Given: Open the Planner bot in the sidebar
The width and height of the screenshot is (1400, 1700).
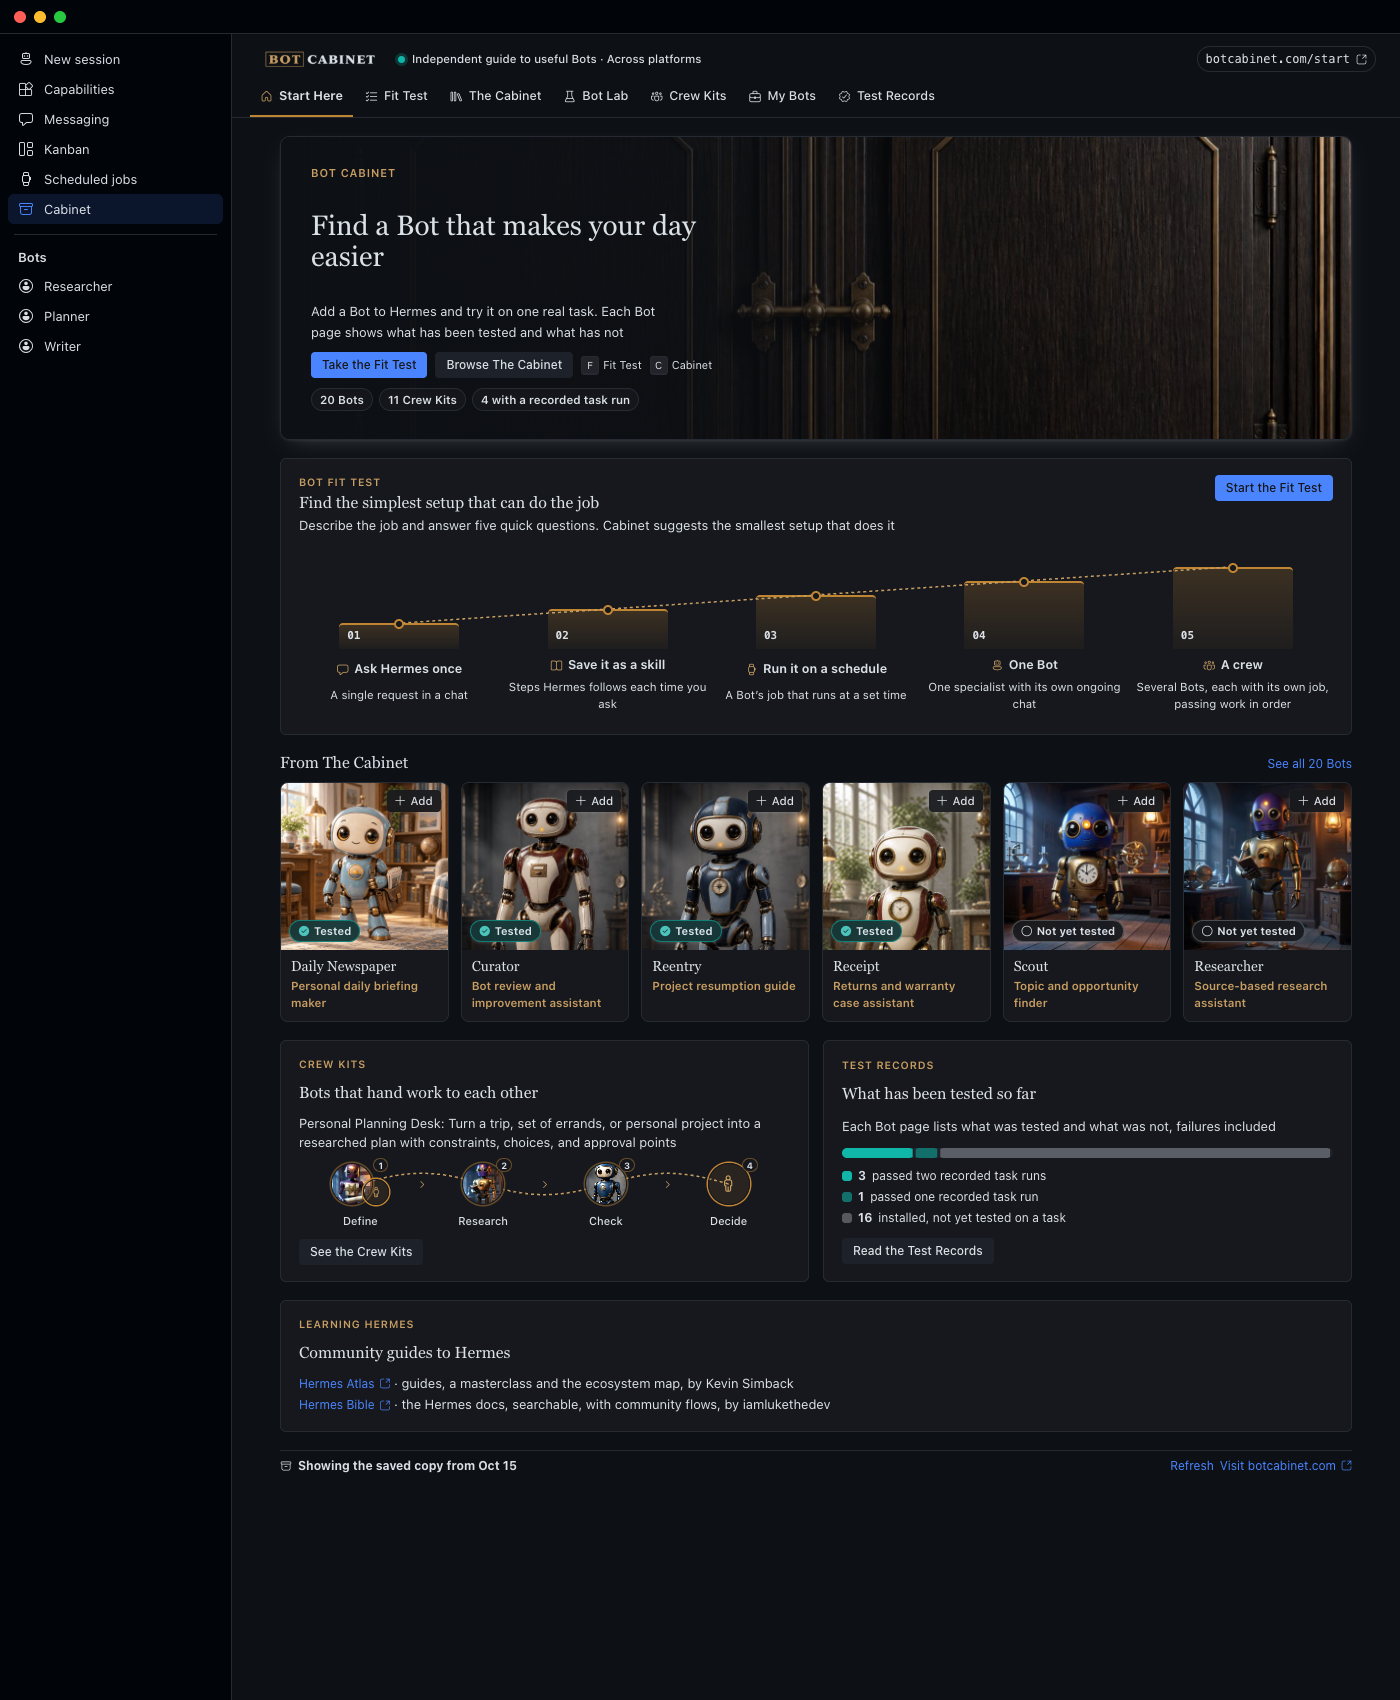Looking at the screenshot, I should [x=115, y=316].
